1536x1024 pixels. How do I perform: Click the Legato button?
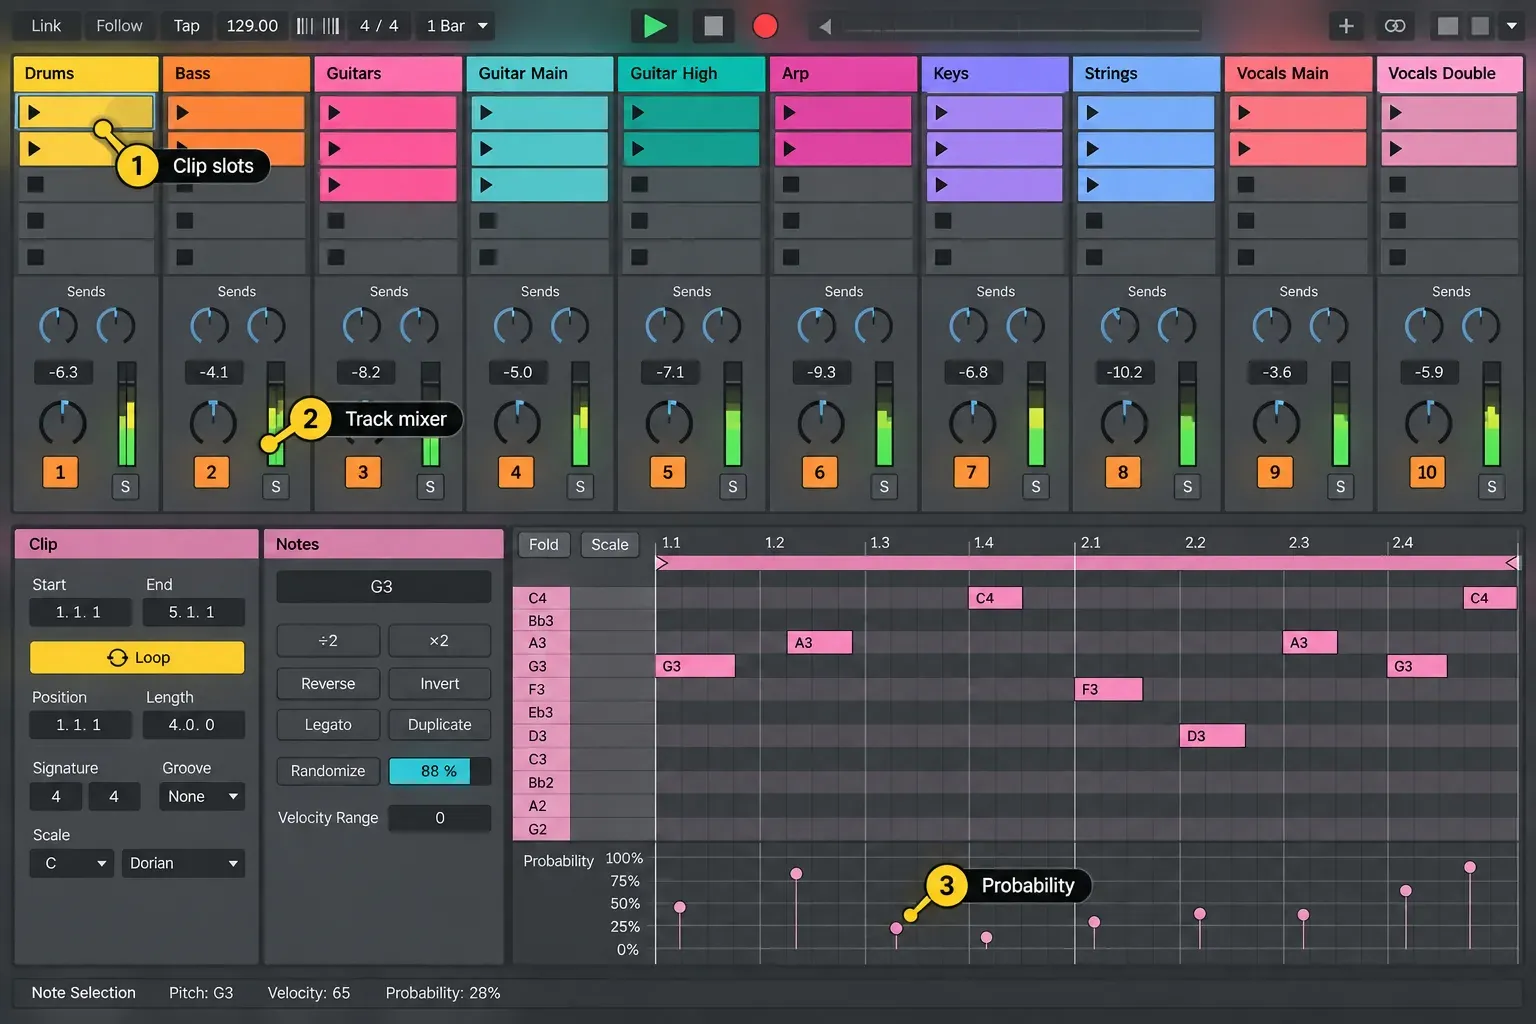(x=328, y=724)
